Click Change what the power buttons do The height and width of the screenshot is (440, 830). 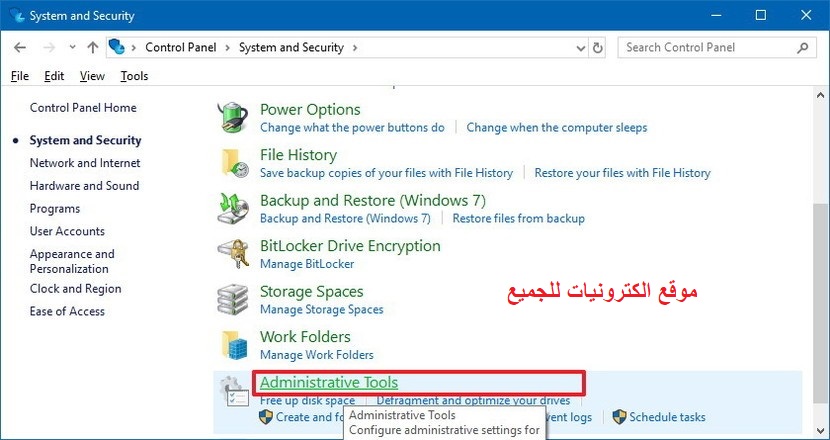(x=353, y=128)
